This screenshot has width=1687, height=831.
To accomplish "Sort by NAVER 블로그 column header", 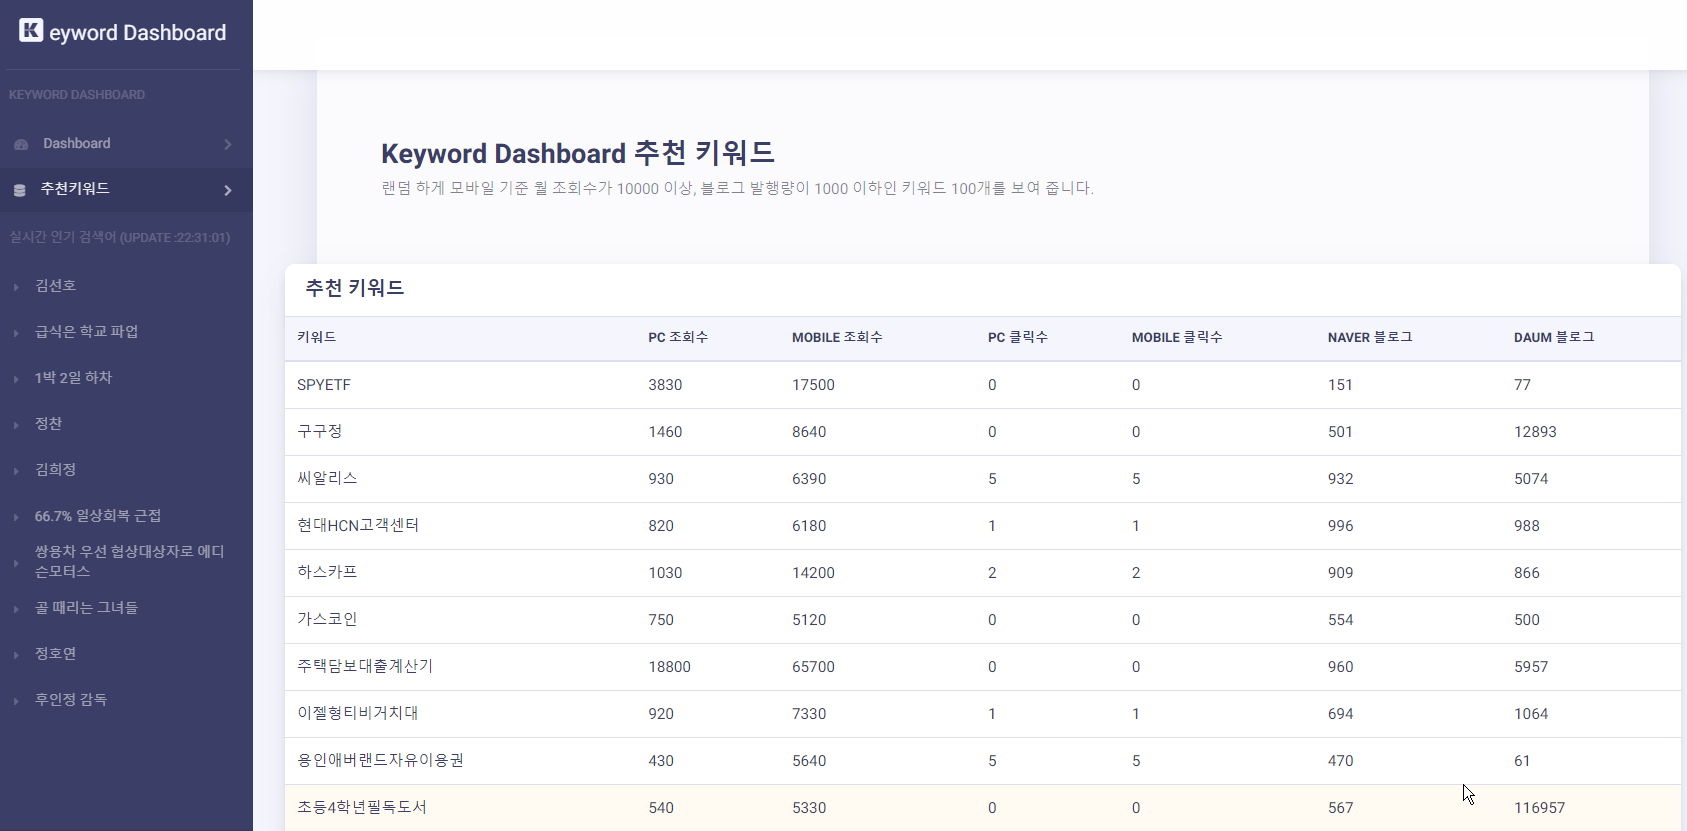I will 1370,337.
